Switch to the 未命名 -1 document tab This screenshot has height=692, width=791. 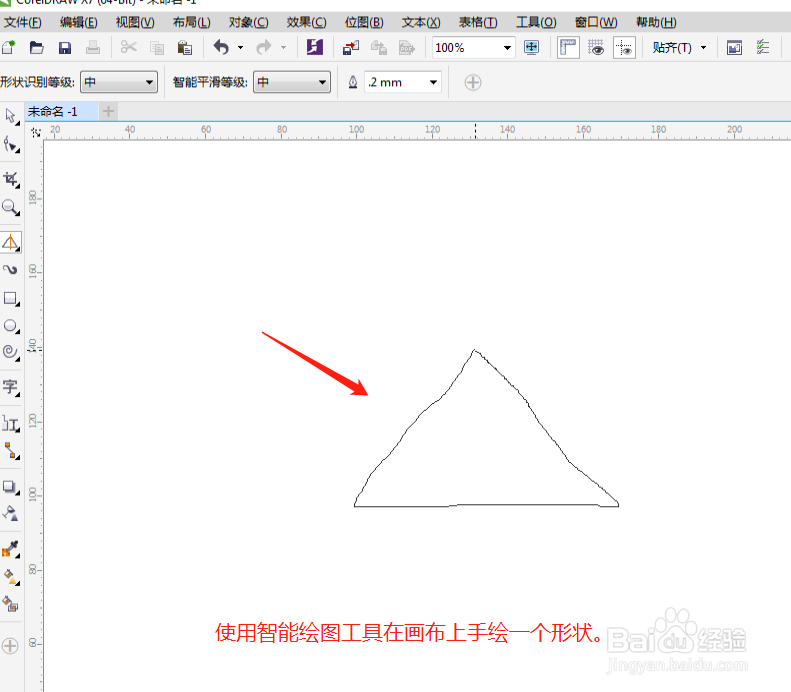point(61,111)
